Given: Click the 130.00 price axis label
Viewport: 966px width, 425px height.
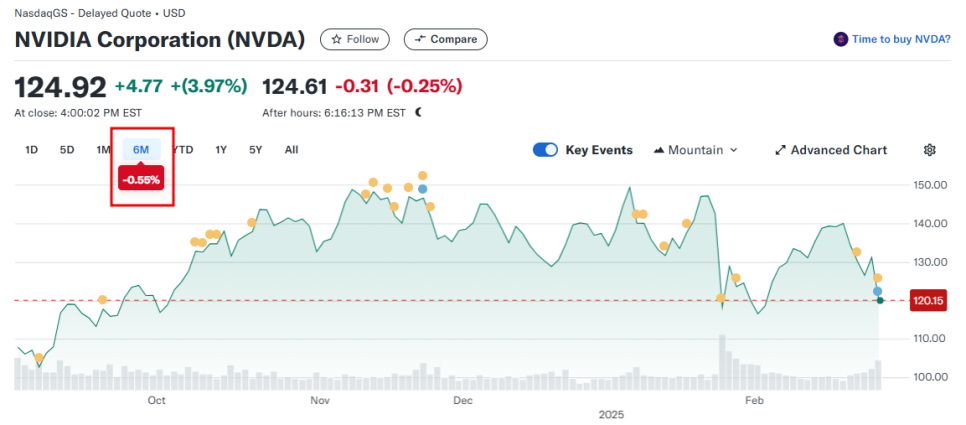Looking at the screenshot, I should pos(929,262).
